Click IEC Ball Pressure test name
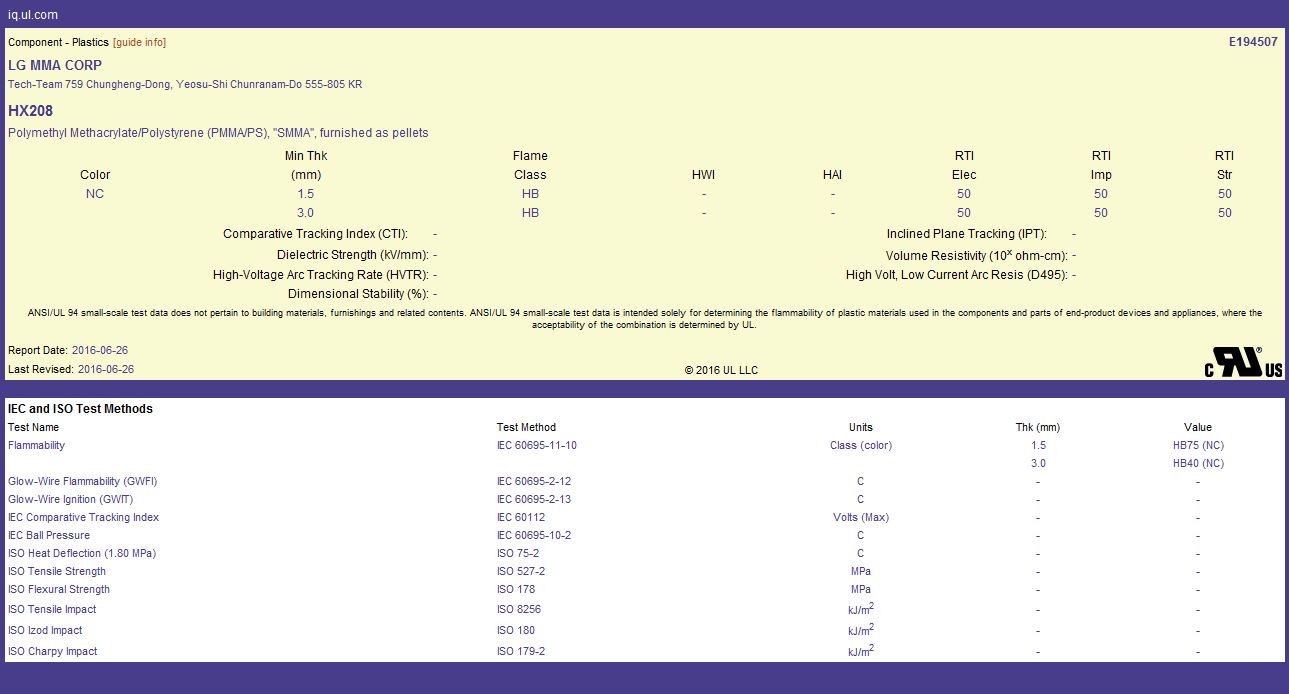The height and width of the screenshot is (694, 1289). pyautogui.click(x=49, y=535)
